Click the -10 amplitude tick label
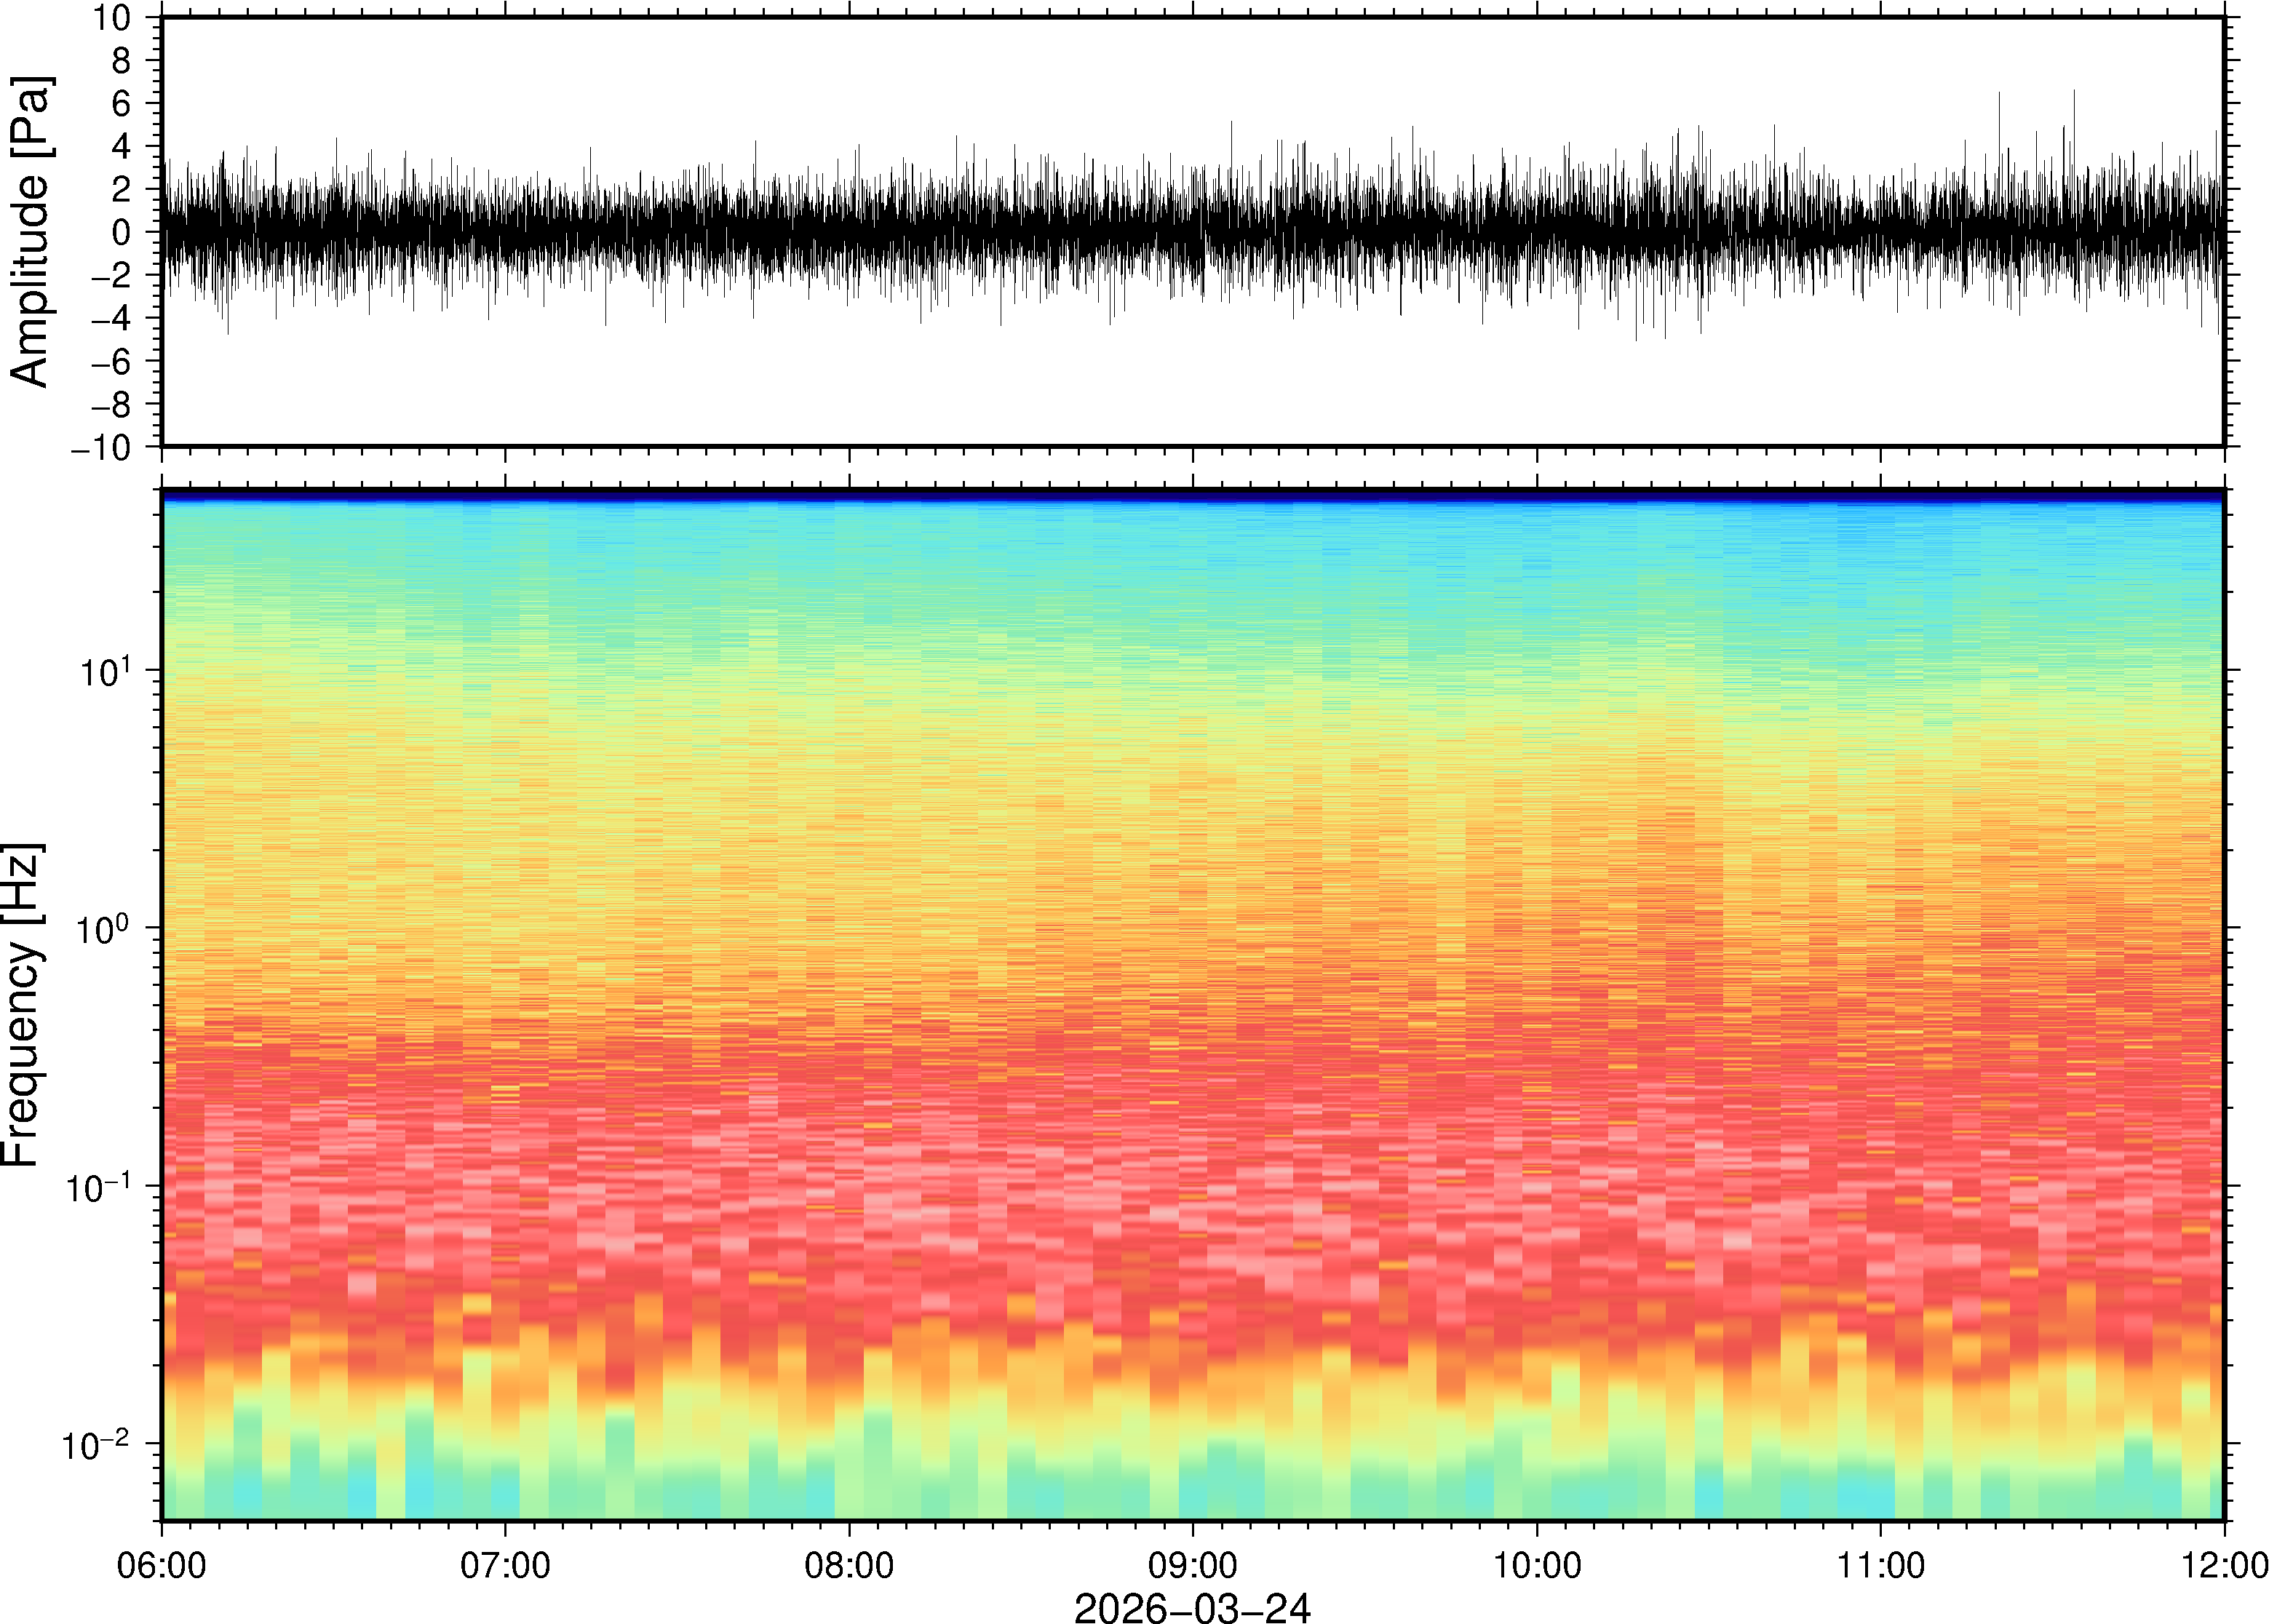Image resolution: width=2269 pixels, height=1624 pixels. (x=101, y=448)
